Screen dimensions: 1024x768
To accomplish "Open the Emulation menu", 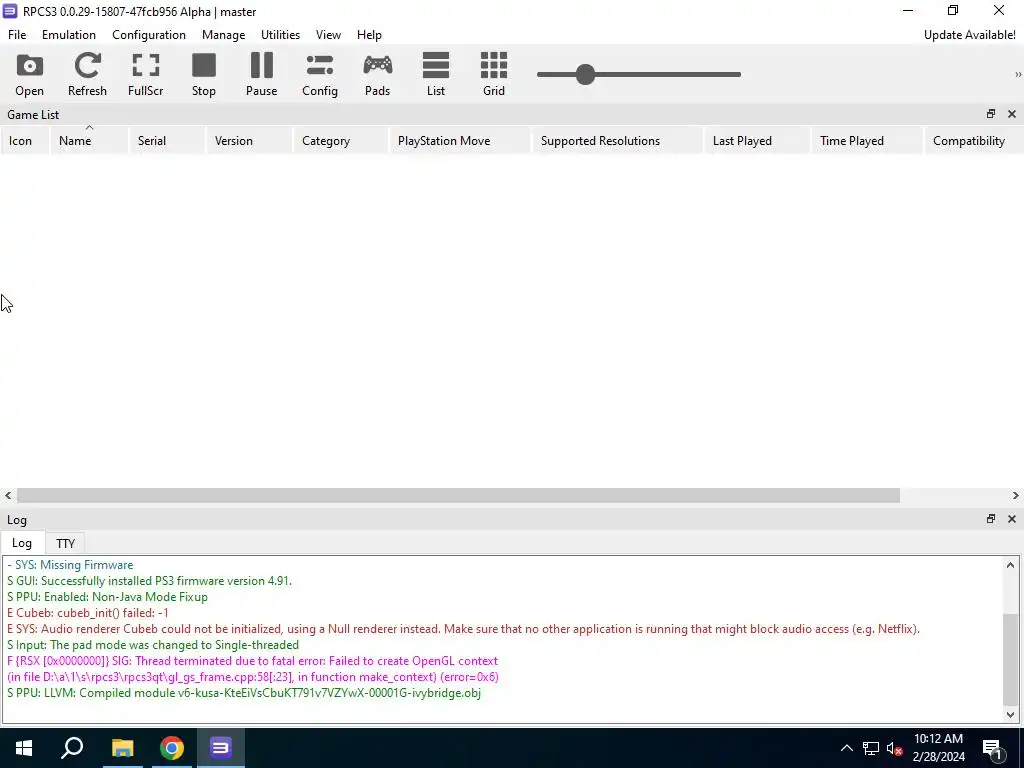I will 69,35.
